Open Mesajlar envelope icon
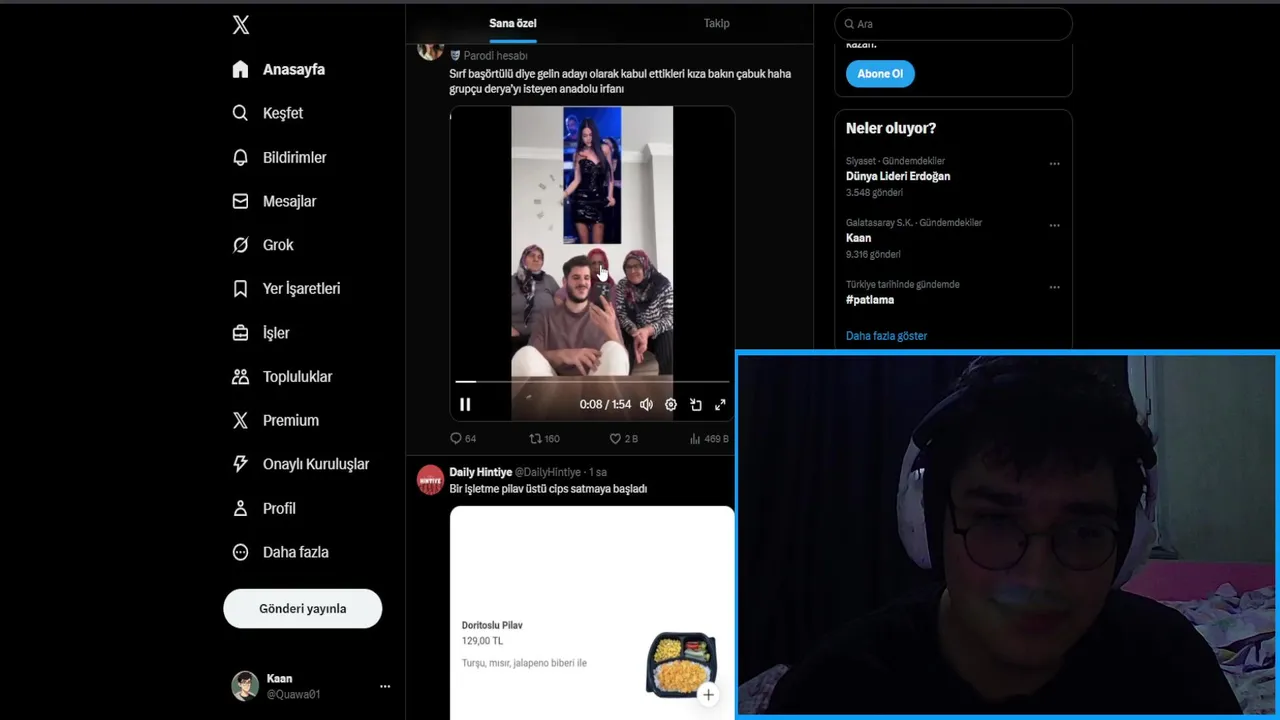Viewport: 1280px width, 720px height. tap(240, 201)
